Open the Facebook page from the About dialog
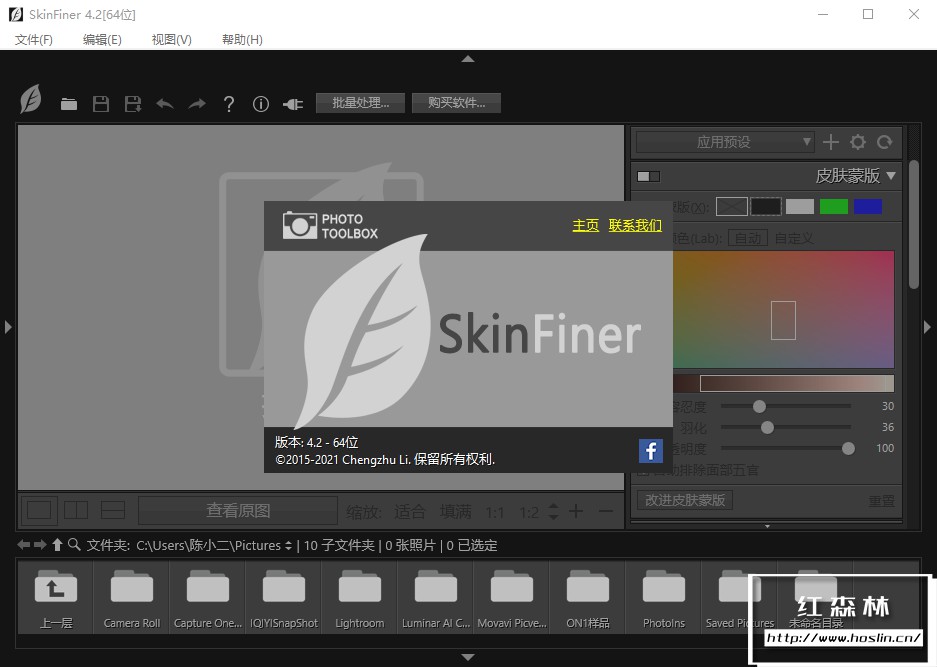The height and width of the screenshot is (667, 937). [651, 450]
